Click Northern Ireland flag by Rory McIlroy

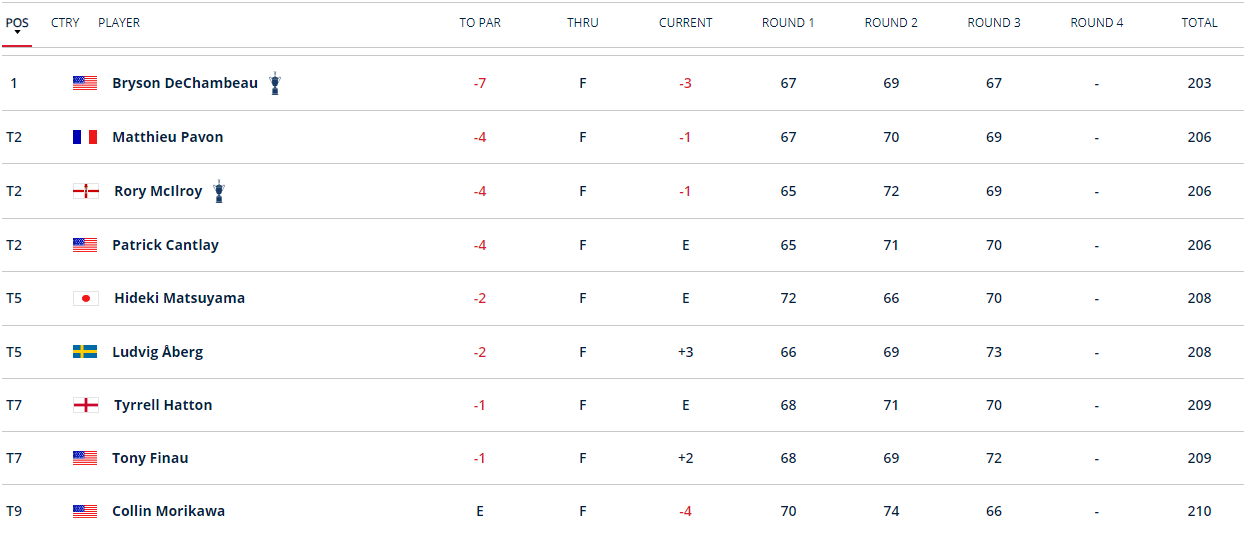86,191
